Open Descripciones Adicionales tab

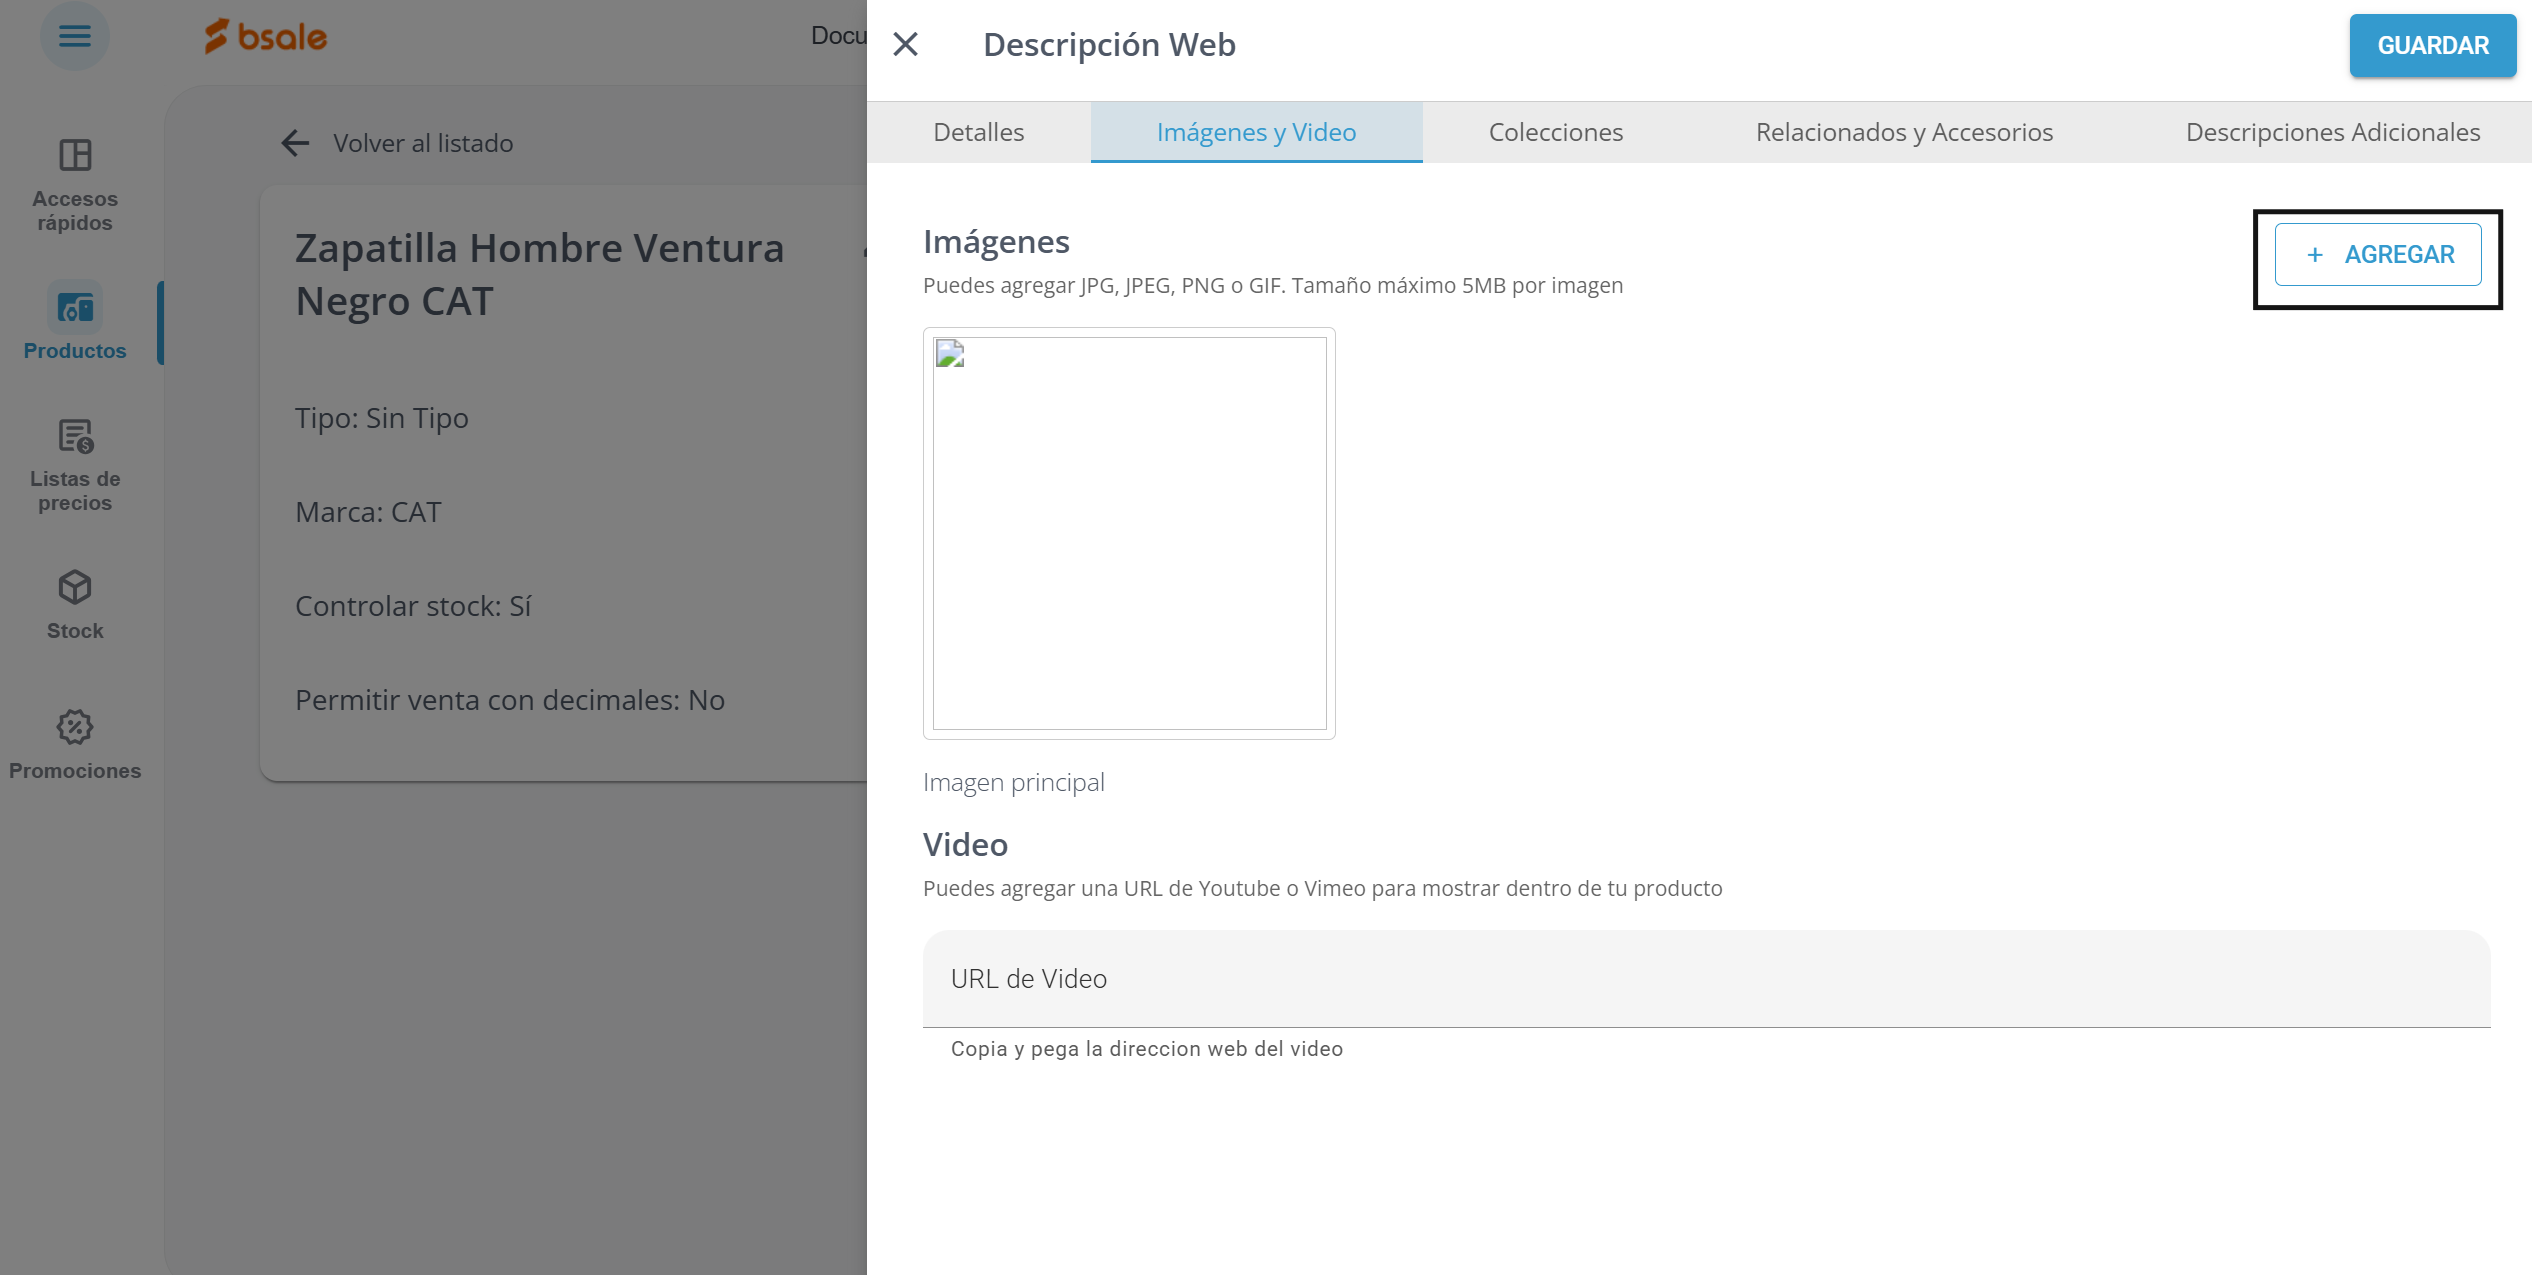click(2332, 132)
